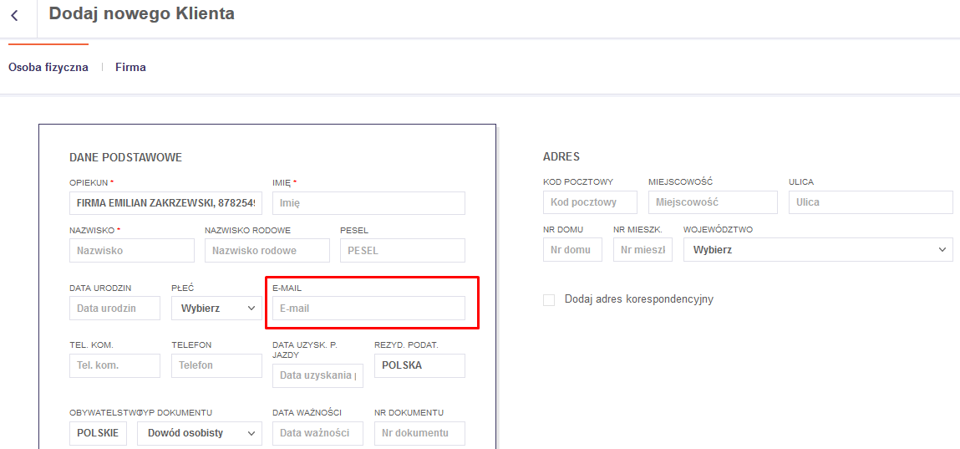Screen dimensions: 960x449
Task: Focus the Imię text field
Action: (x=368, y=203)
